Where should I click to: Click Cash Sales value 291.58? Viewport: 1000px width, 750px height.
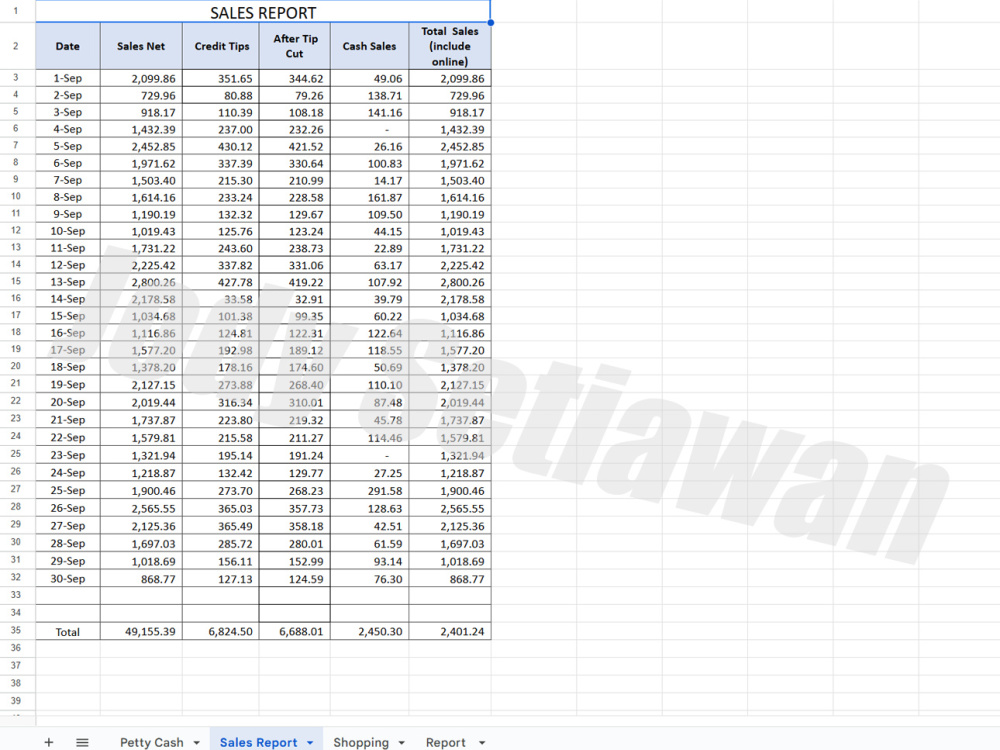tap(369, 491)
